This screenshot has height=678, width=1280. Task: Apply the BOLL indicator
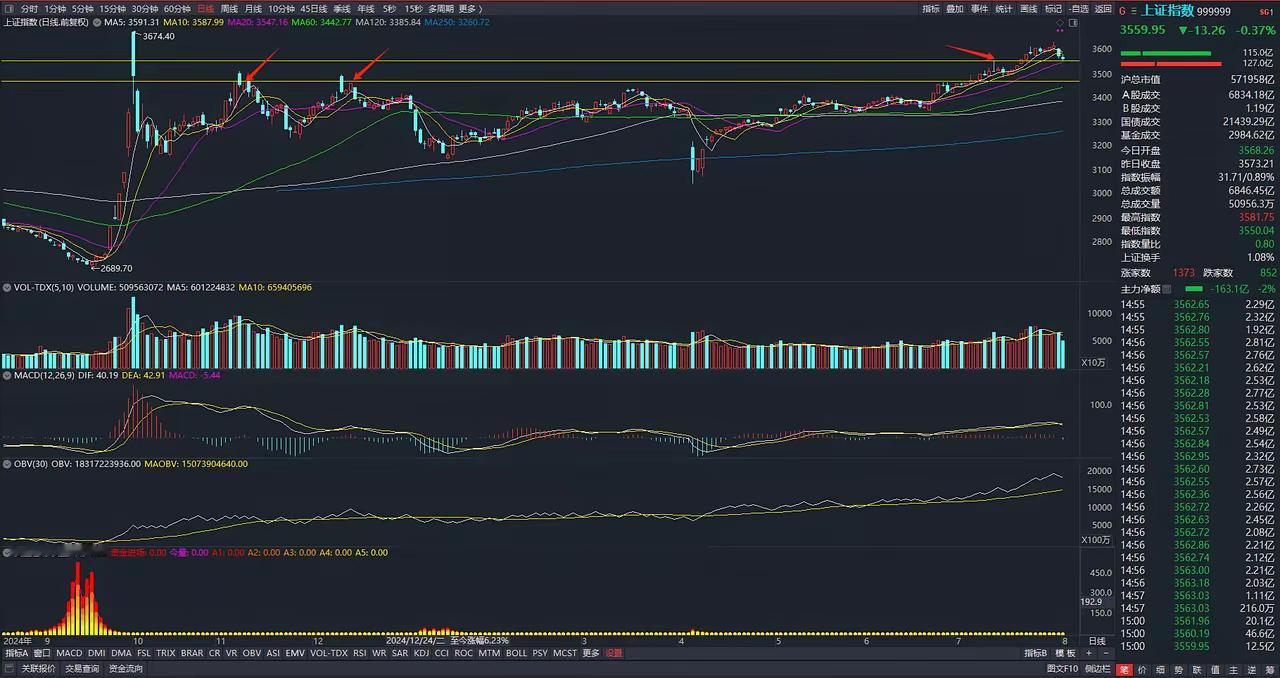pos(517,653)
